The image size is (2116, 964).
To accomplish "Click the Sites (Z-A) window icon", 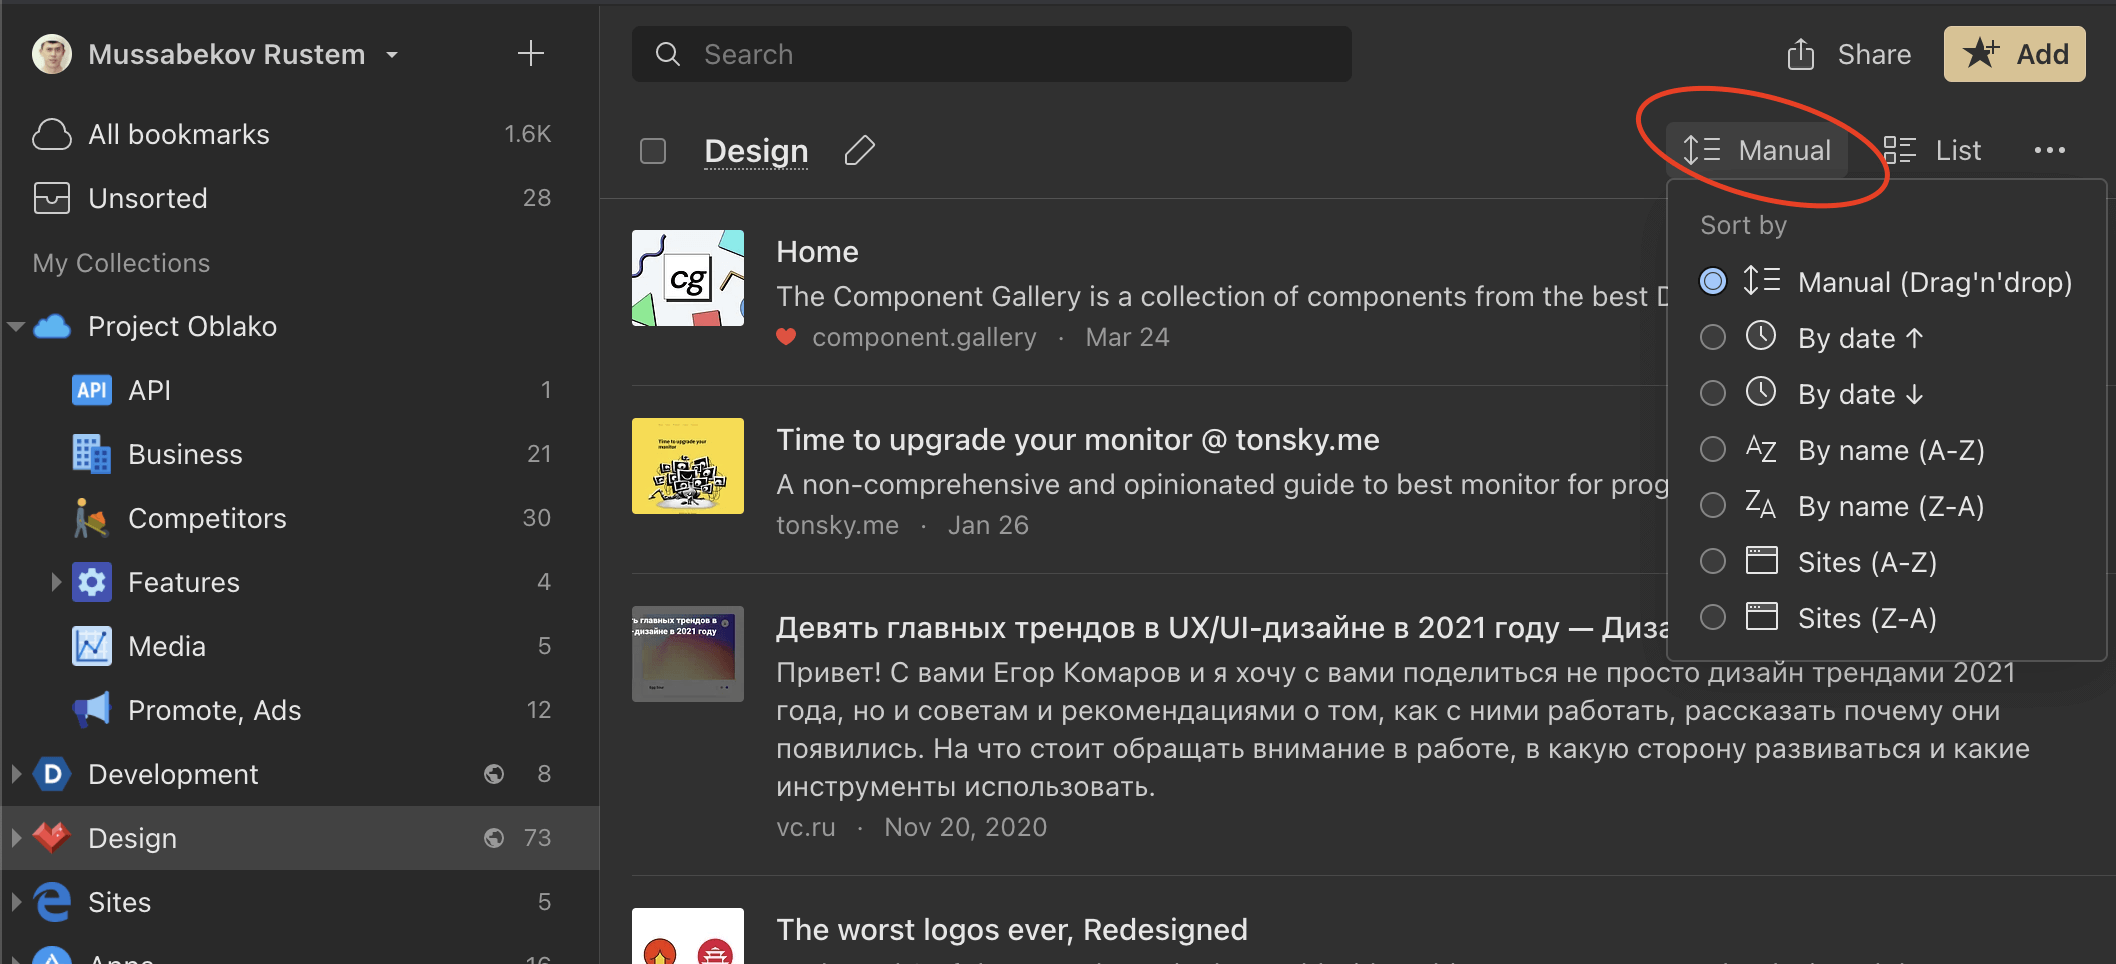I will pos(1761,616).
